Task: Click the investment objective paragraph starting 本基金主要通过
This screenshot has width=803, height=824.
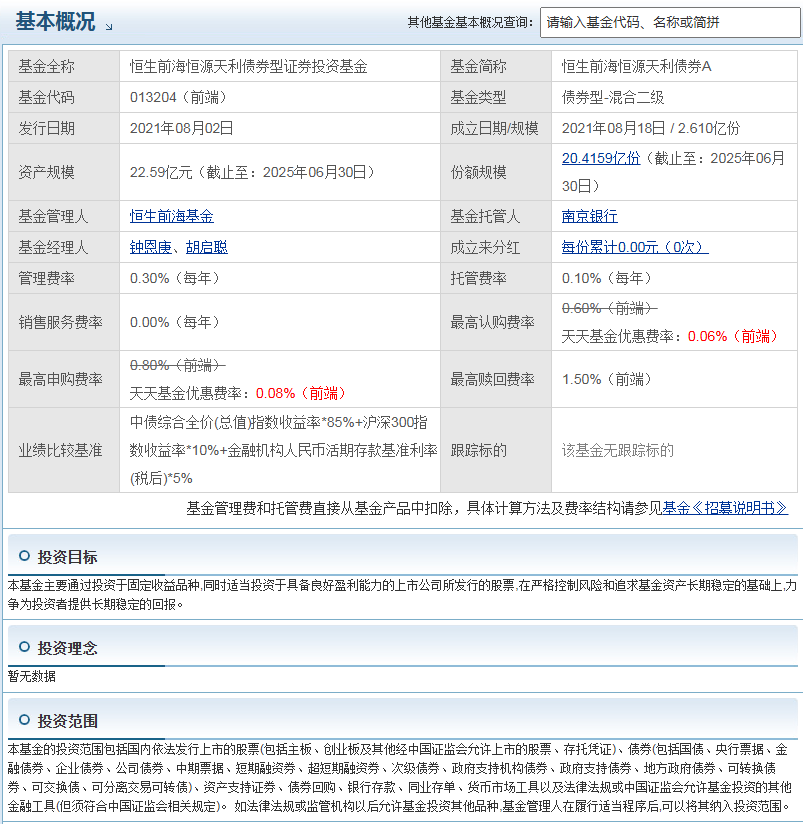Action: coord(402,595)
